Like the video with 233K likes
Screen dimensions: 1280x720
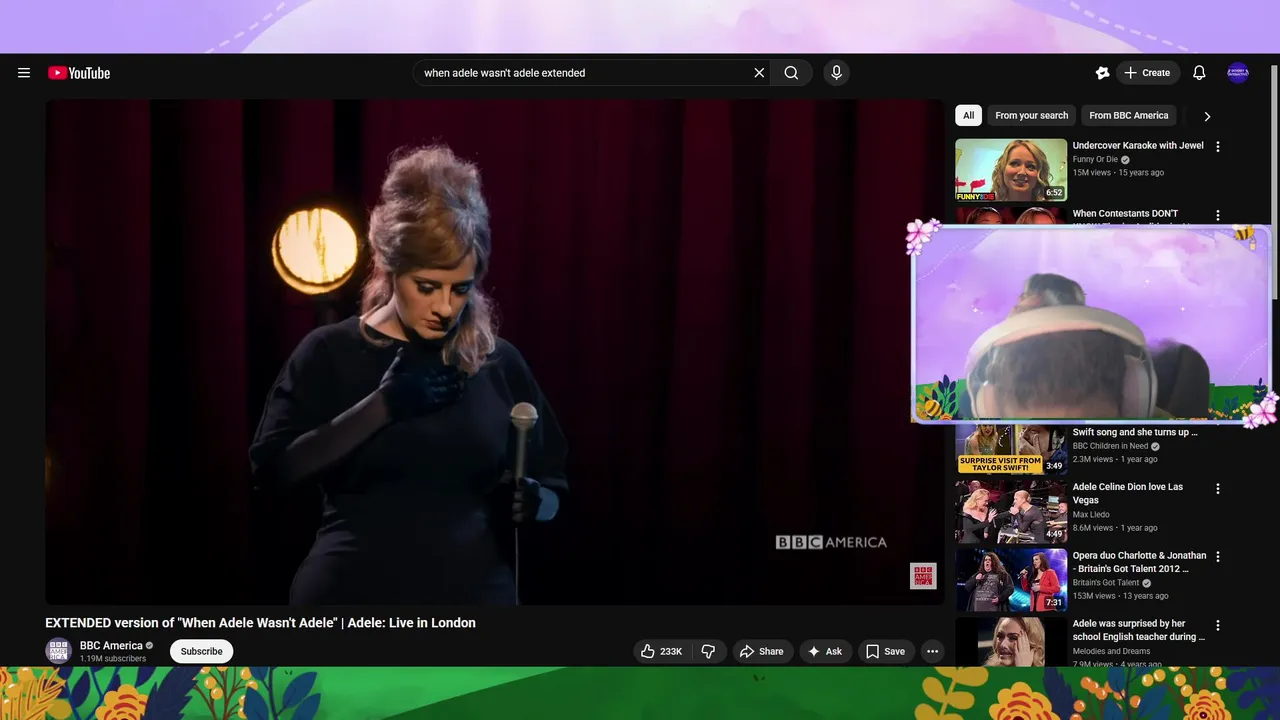click(x=661, y=651)
